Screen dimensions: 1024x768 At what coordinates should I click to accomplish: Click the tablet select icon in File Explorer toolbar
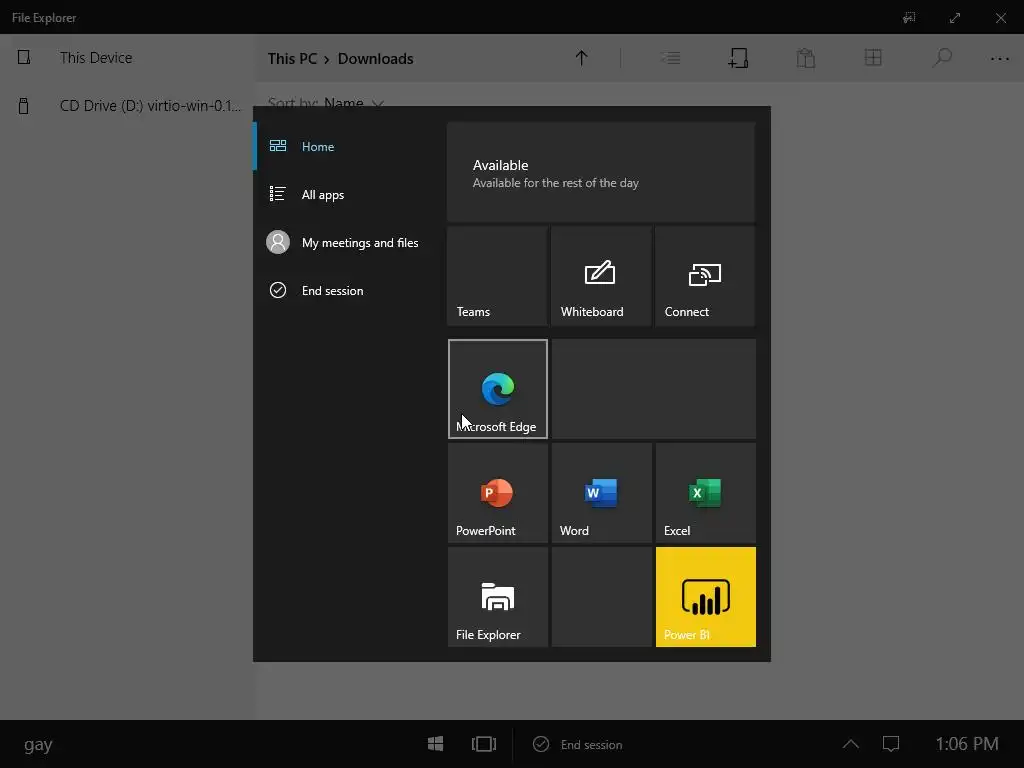pyautogui.click(x=738, y=58)
